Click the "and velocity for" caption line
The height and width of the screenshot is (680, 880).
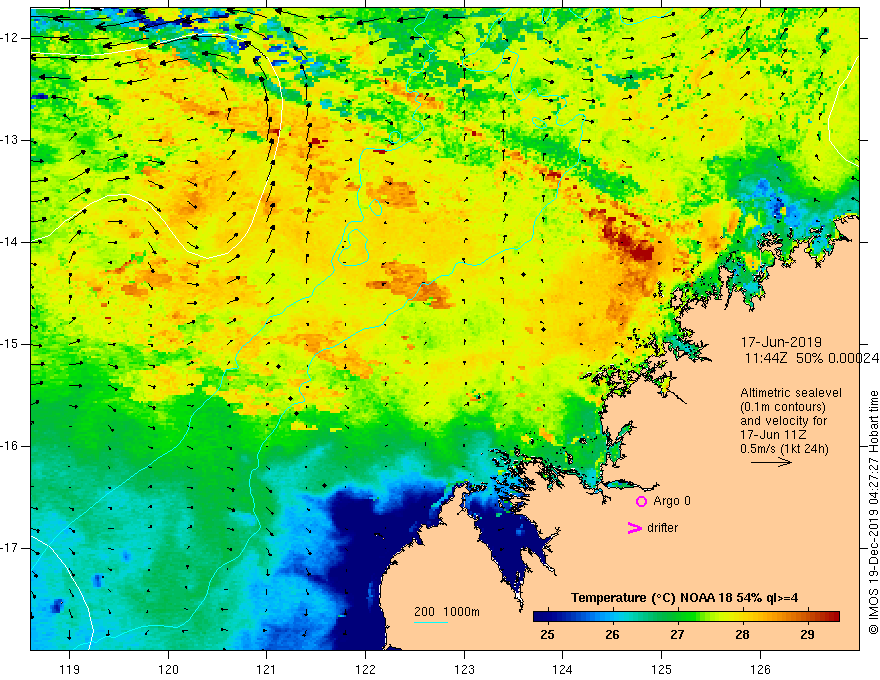783,421
